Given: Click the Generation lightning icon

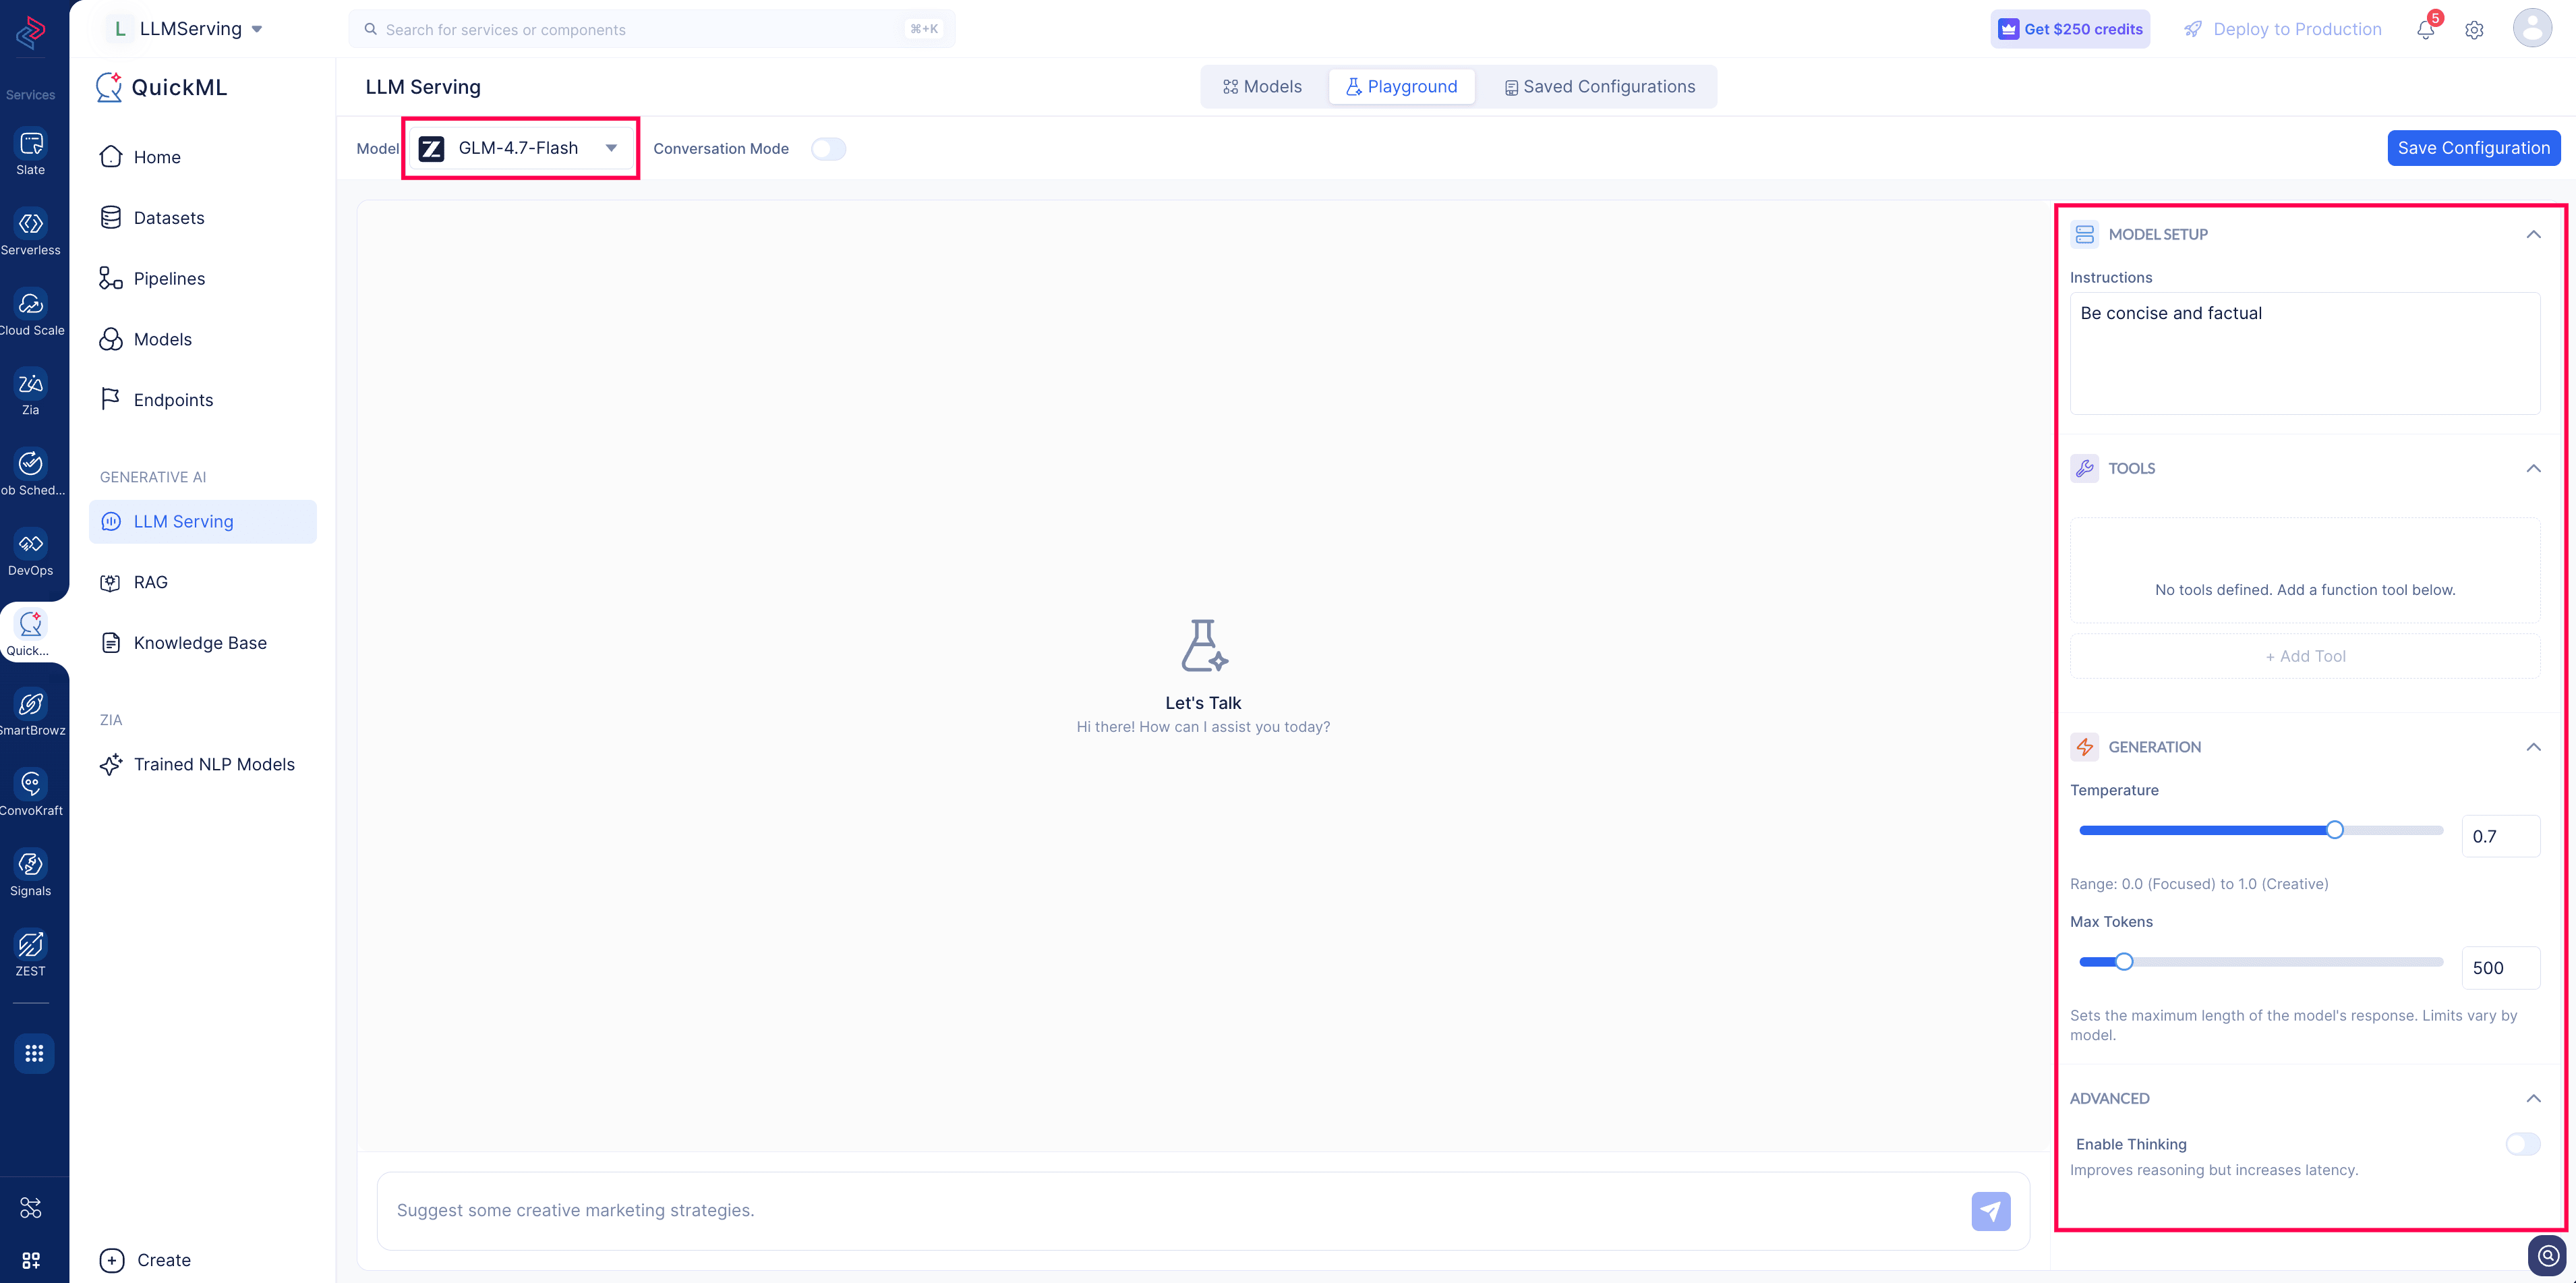Looking at the screenshot, I should (x=2085, y=747).
